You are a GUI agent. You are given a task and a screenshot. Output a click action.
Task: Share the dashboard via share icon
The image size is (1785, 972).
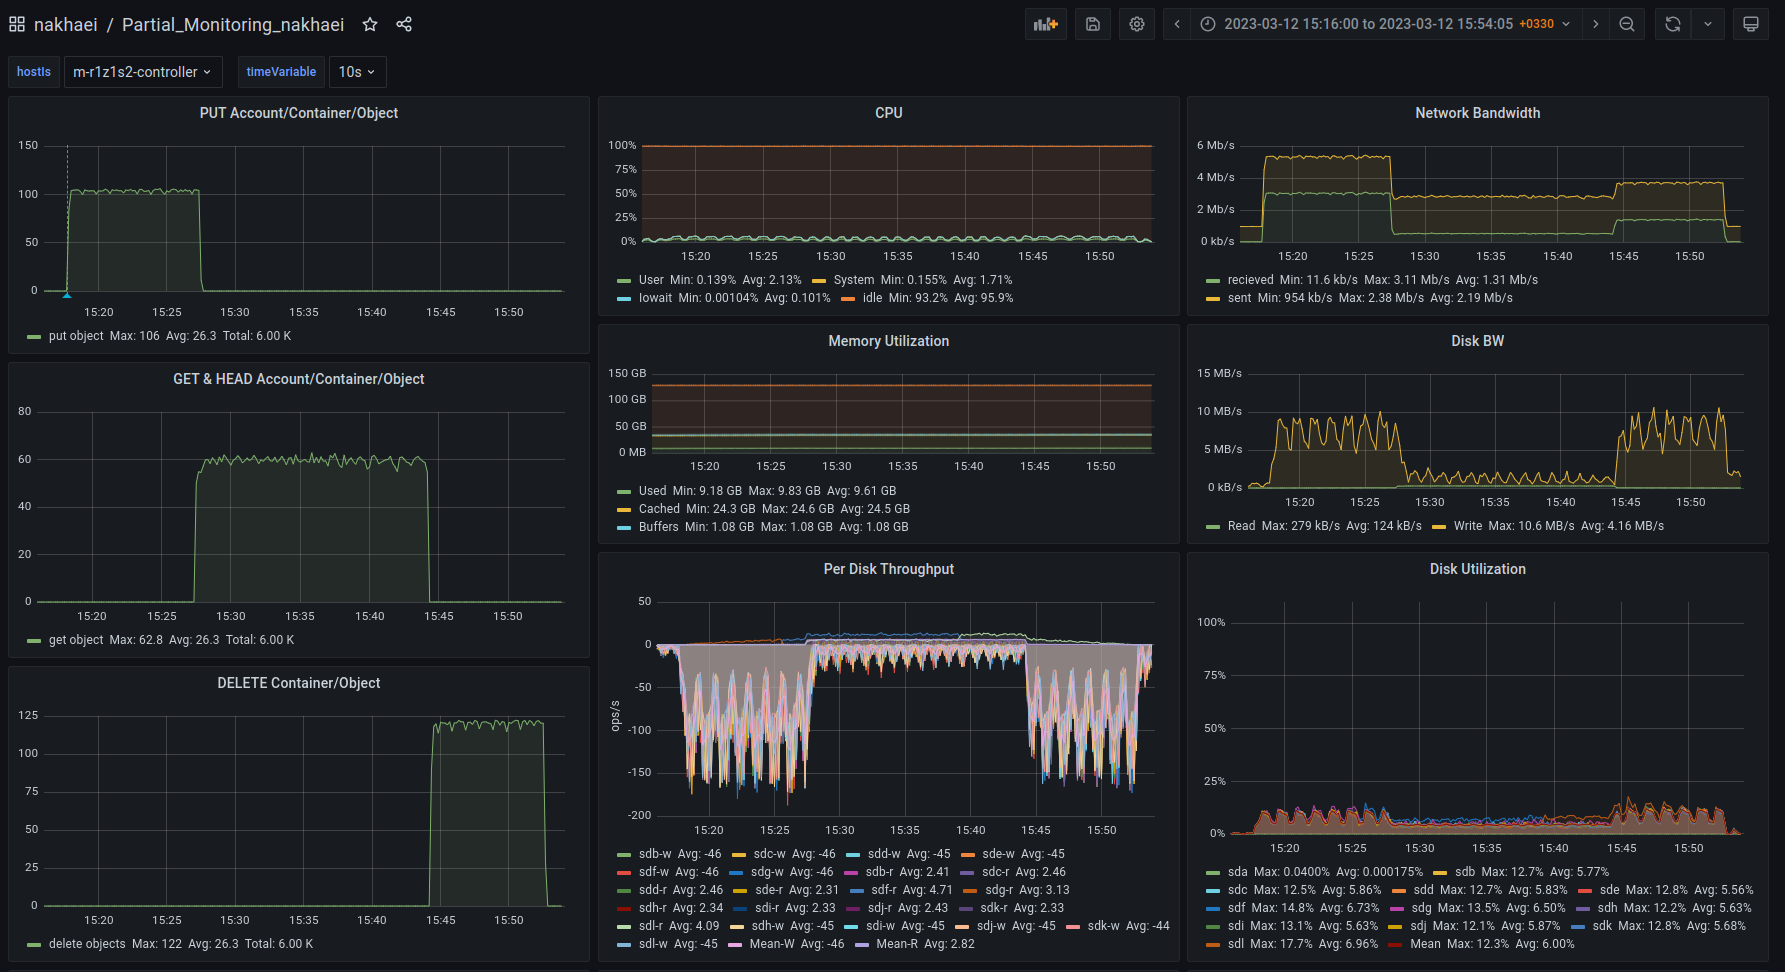(x=404, y=24)
